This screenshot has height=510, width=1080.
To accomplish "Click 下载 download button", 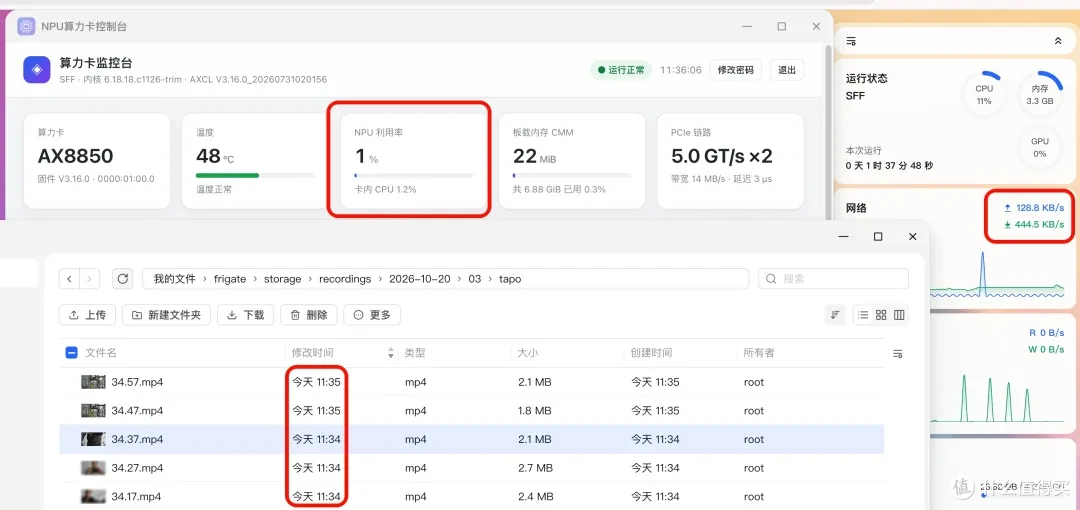I will [246, 315].
